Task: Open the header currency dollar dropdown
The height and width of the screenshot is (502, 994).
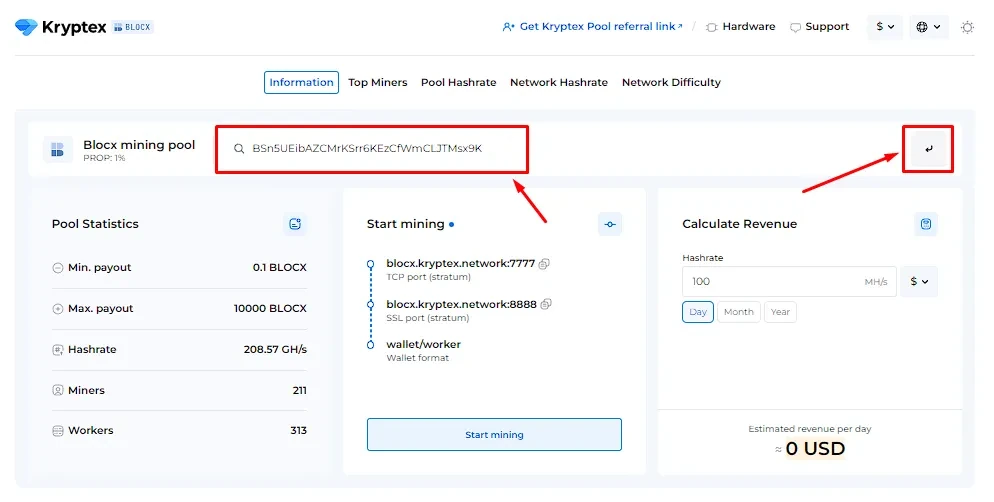Action: [x=885, y=27]
